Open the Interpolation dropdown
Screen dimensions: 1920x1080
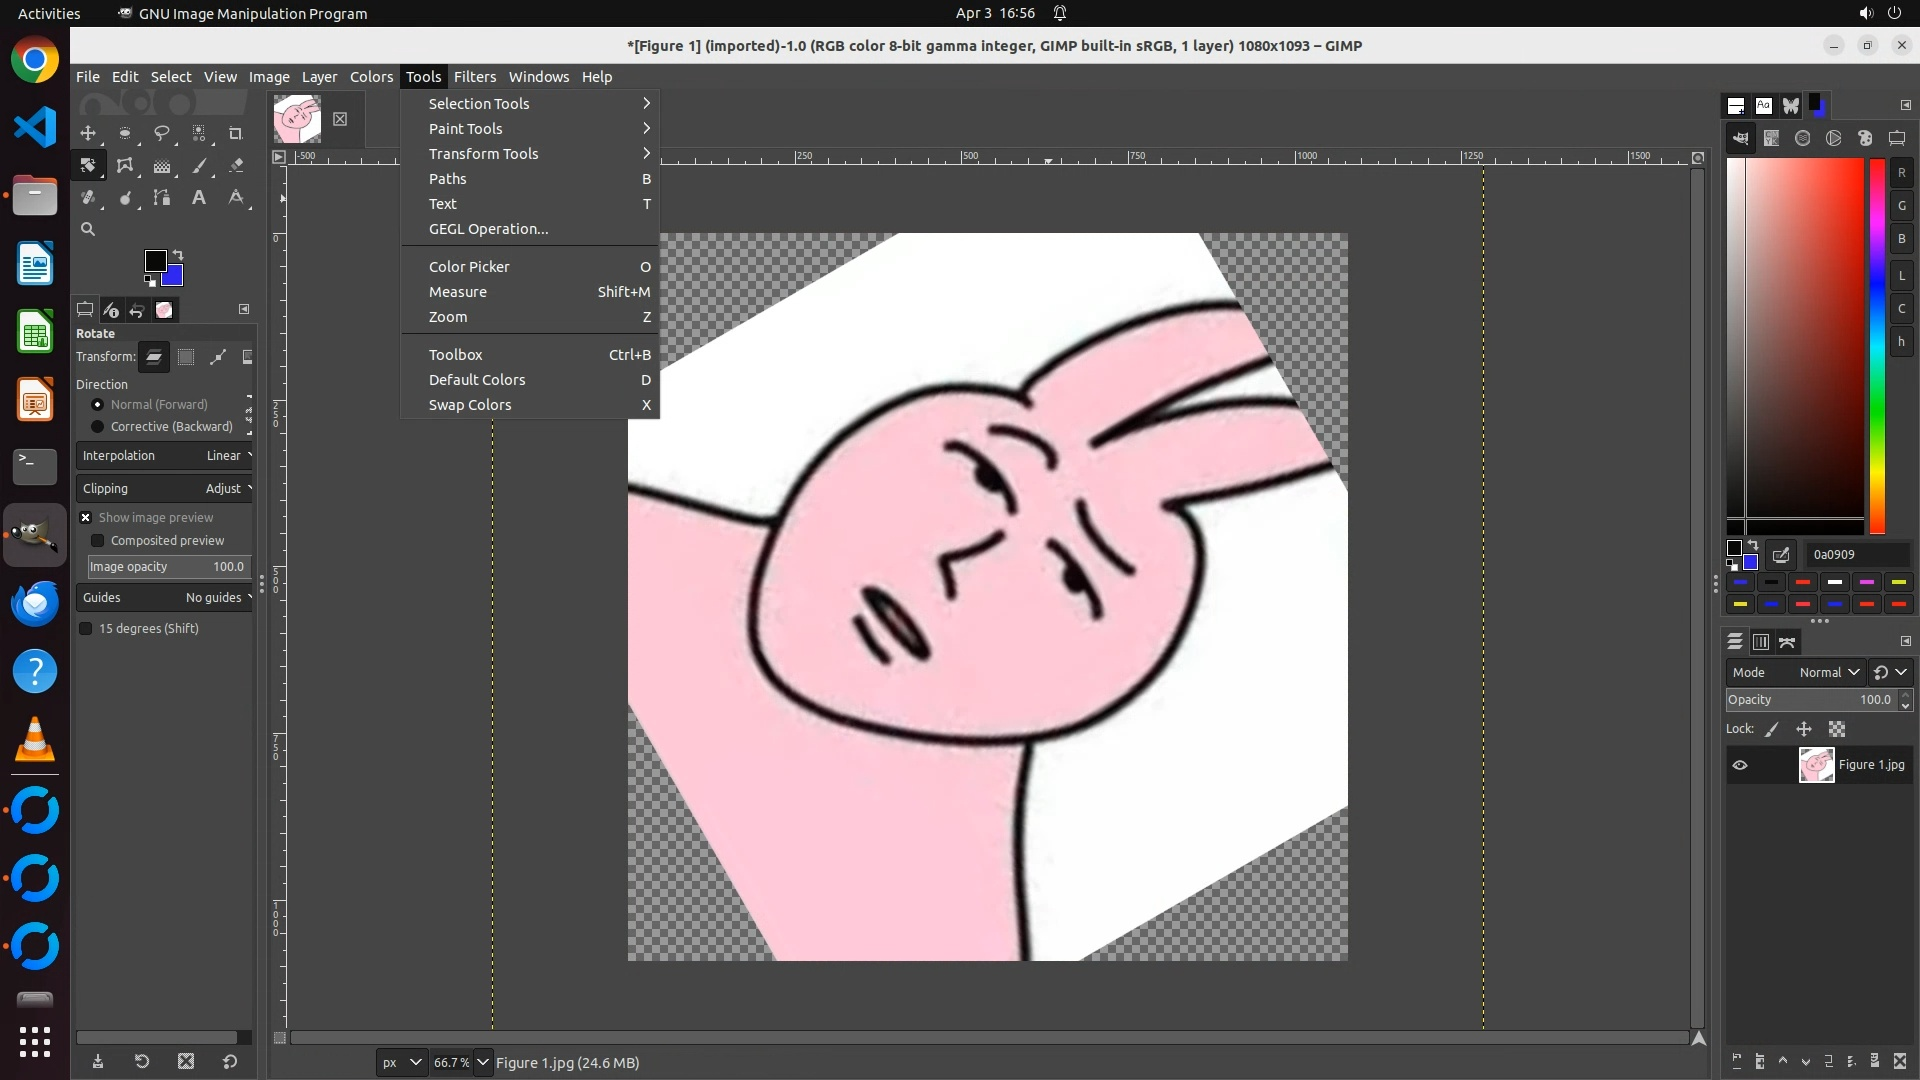[165, 456]
